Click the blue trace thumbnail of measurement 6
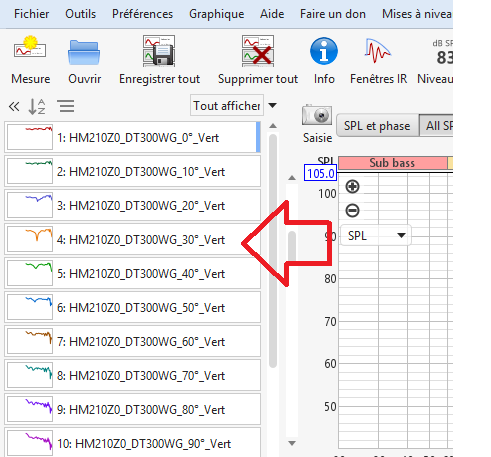This screenshot has width=491, height=457. coord(30,307)
